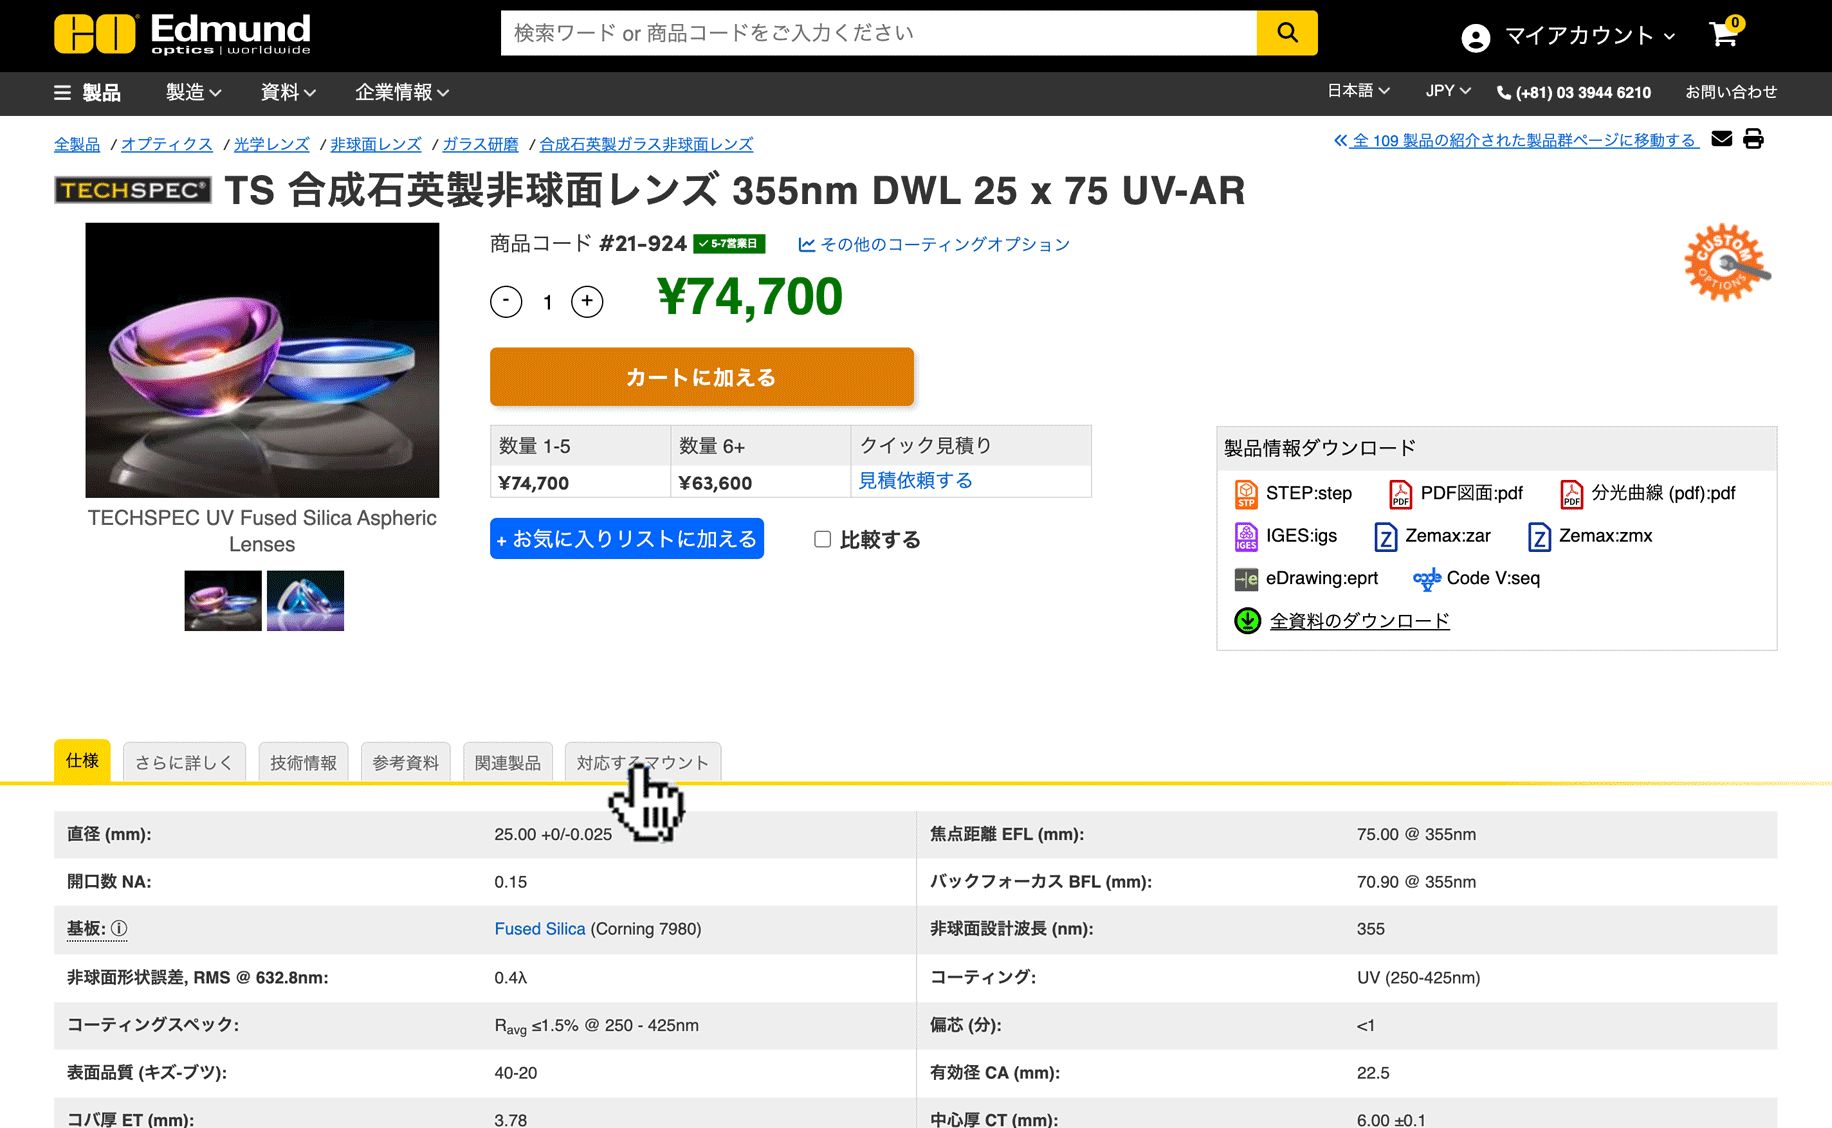1832x1128 pixels.
Task: Click the substrate info circle icon
Action: click(x=119, y=929)
